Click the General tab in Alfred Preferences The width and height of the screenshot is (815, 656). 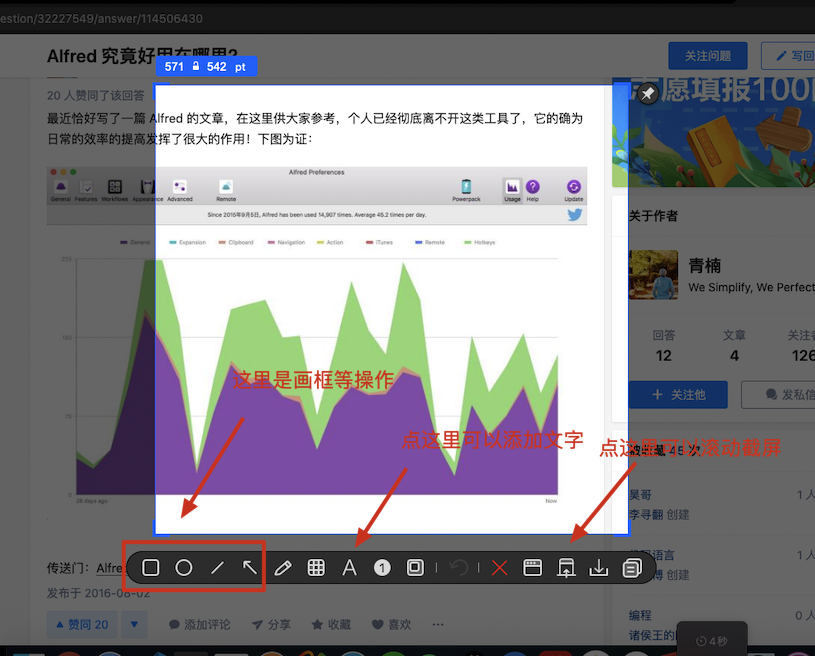click(61, 190)
